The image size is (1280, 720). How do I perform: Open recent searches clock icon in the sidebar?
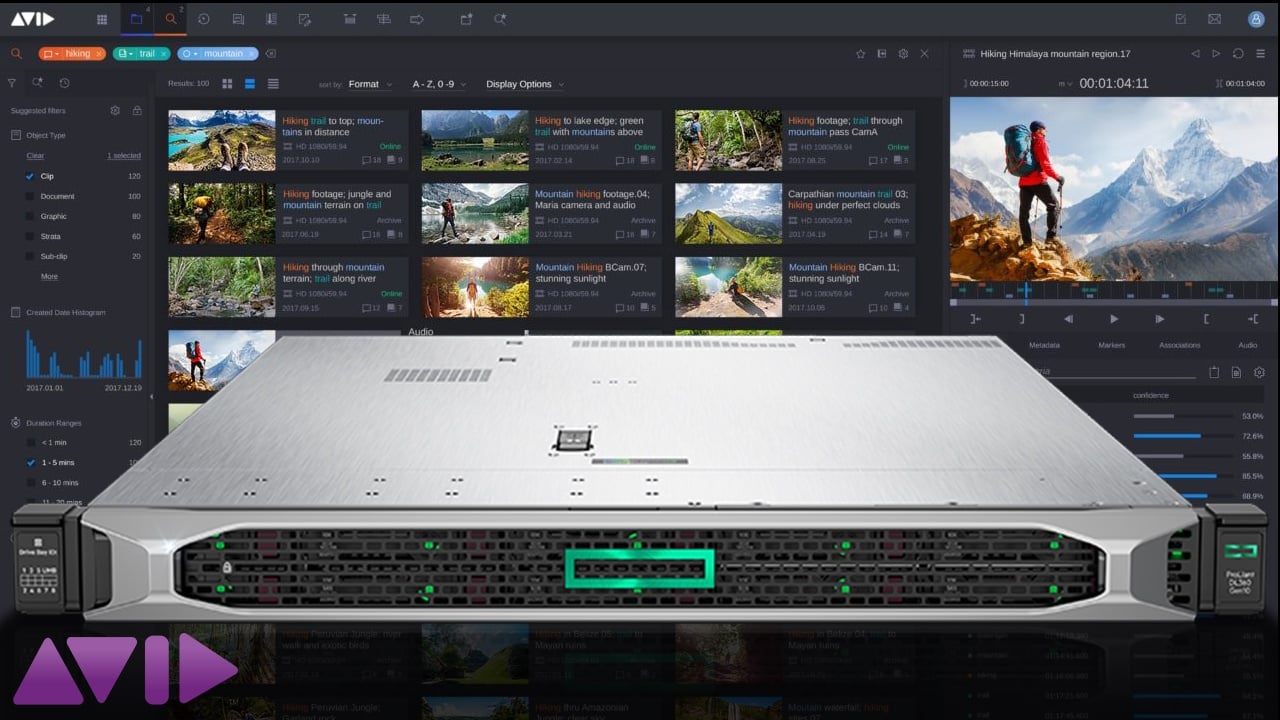coord(64,83)
